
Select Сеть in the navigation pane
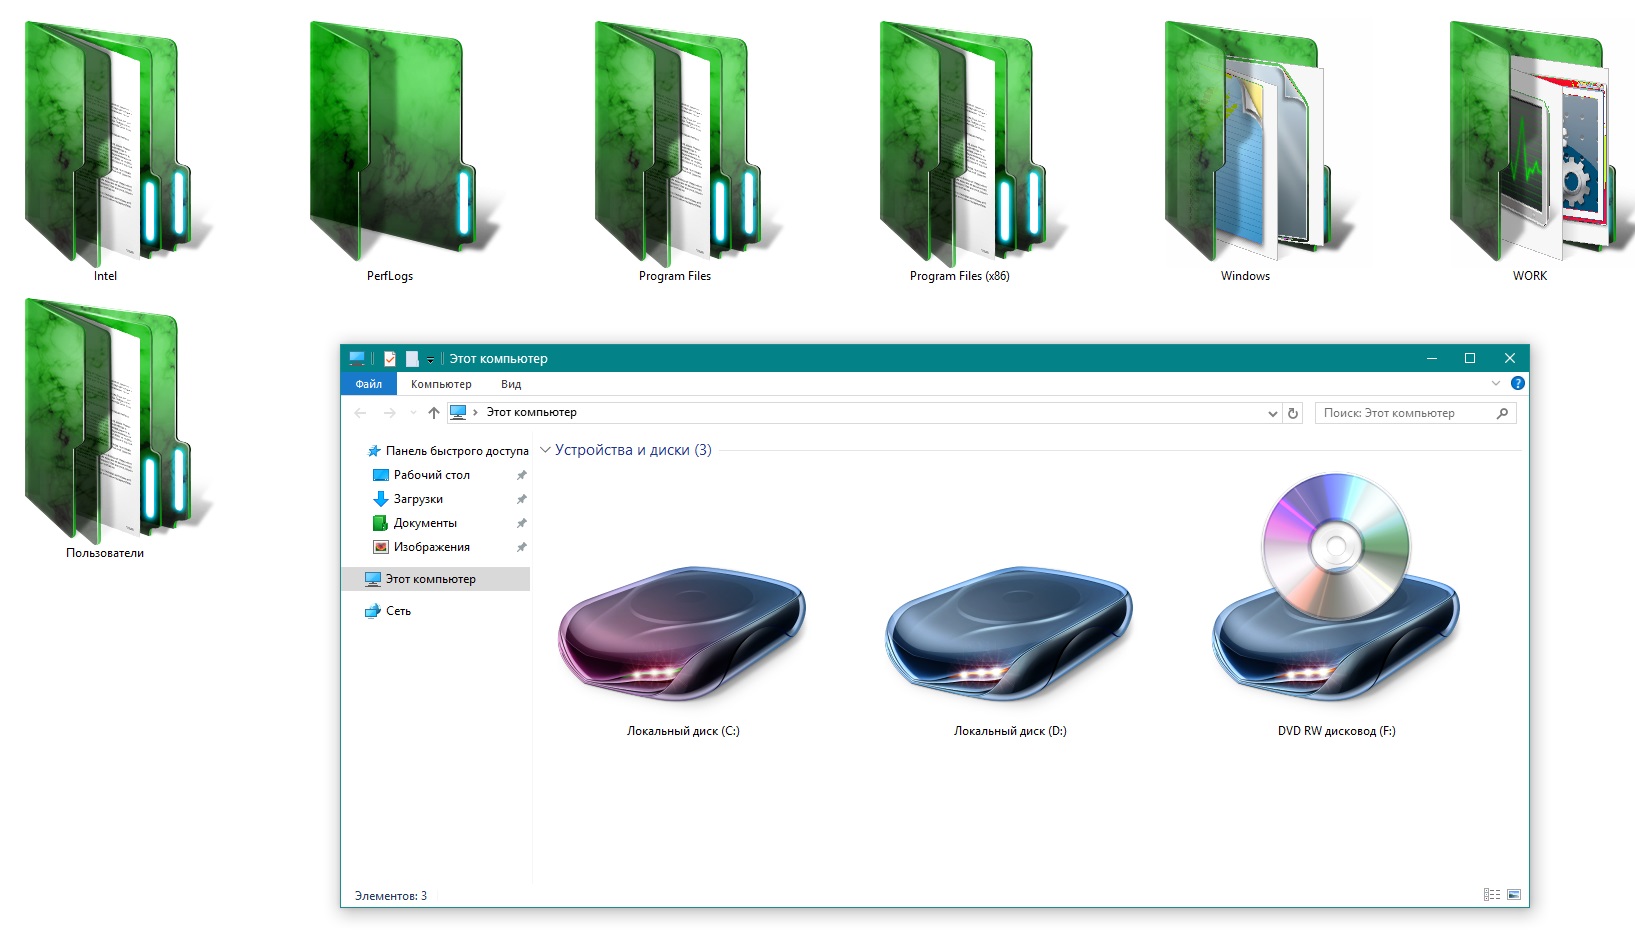pyautogui.click(x=398, y=611)
